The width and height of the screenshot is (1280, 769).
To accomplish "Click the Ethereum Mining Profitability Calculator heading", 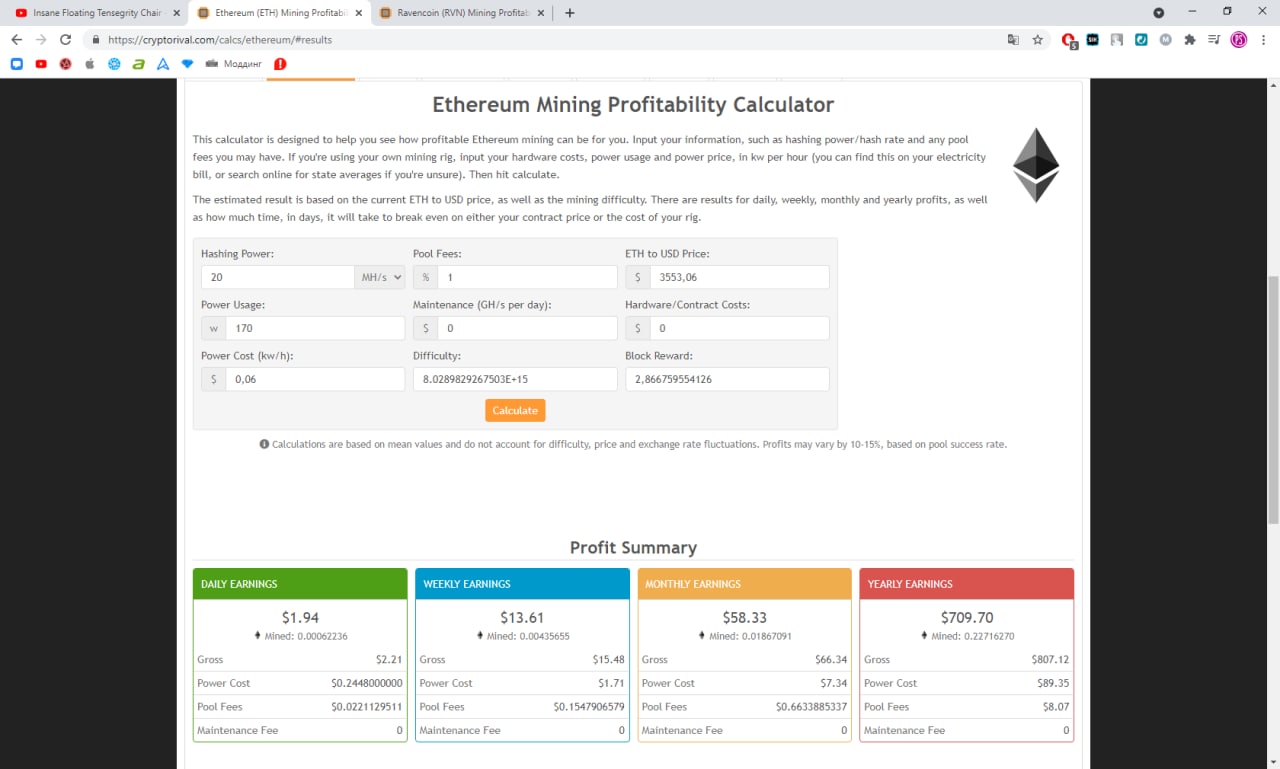I will (x=633, y=104).
